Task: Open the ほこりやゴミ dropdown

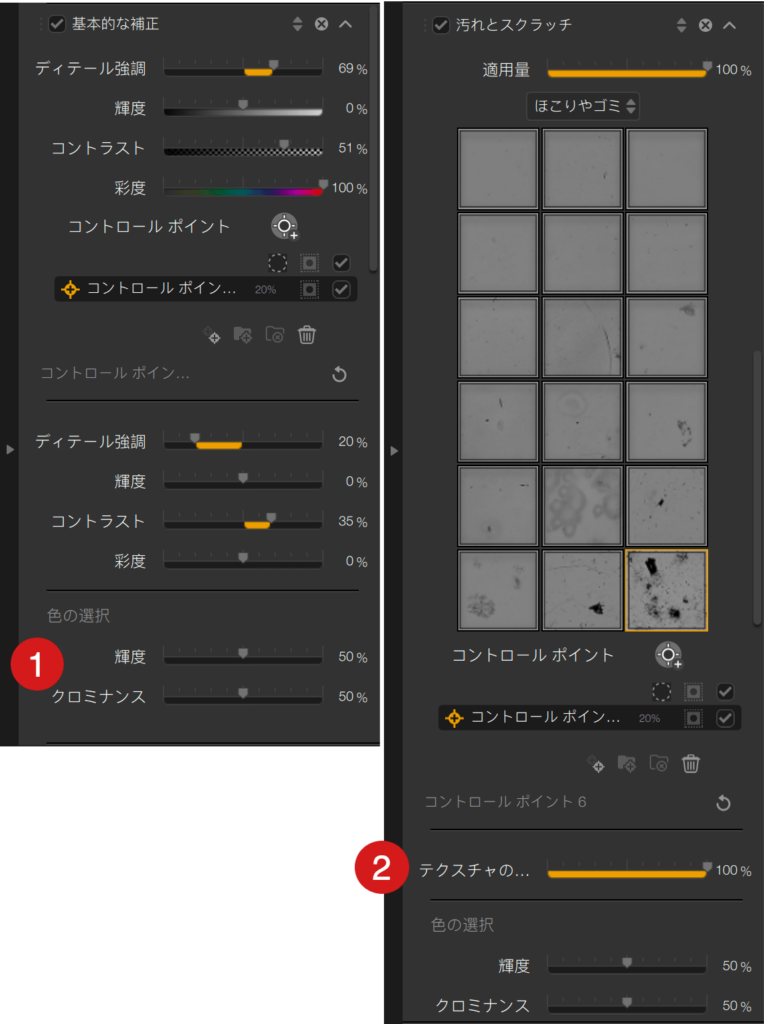Action: coord(583,106)
